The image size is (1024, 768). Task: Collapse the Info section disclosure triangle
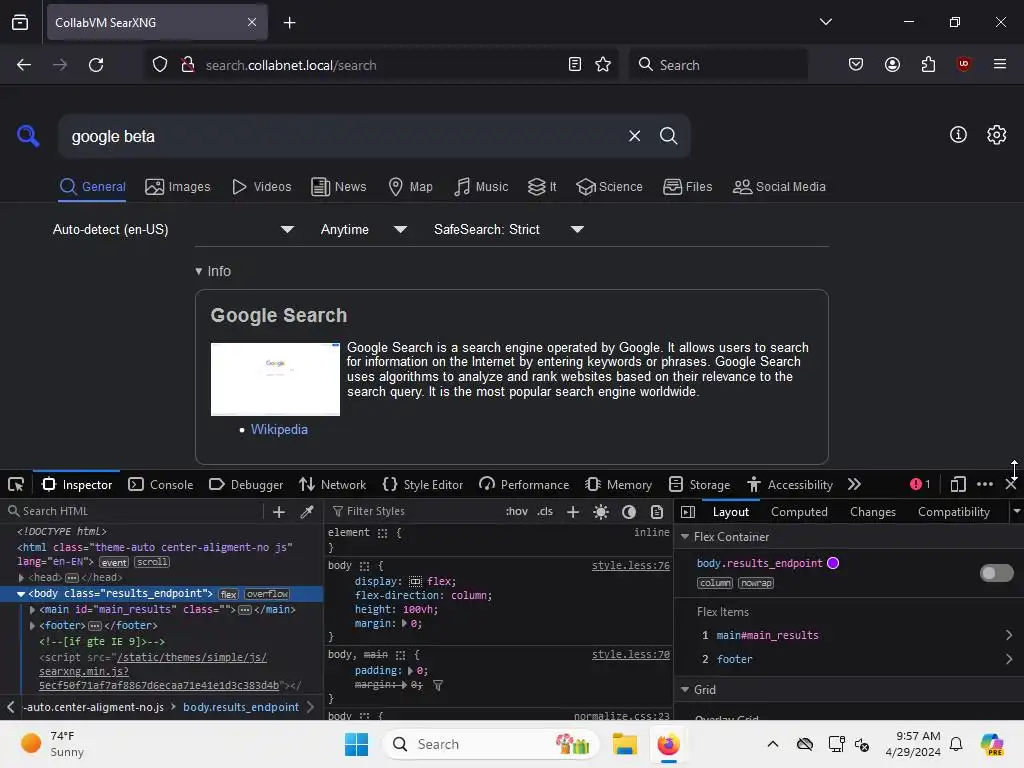point(199,271)
